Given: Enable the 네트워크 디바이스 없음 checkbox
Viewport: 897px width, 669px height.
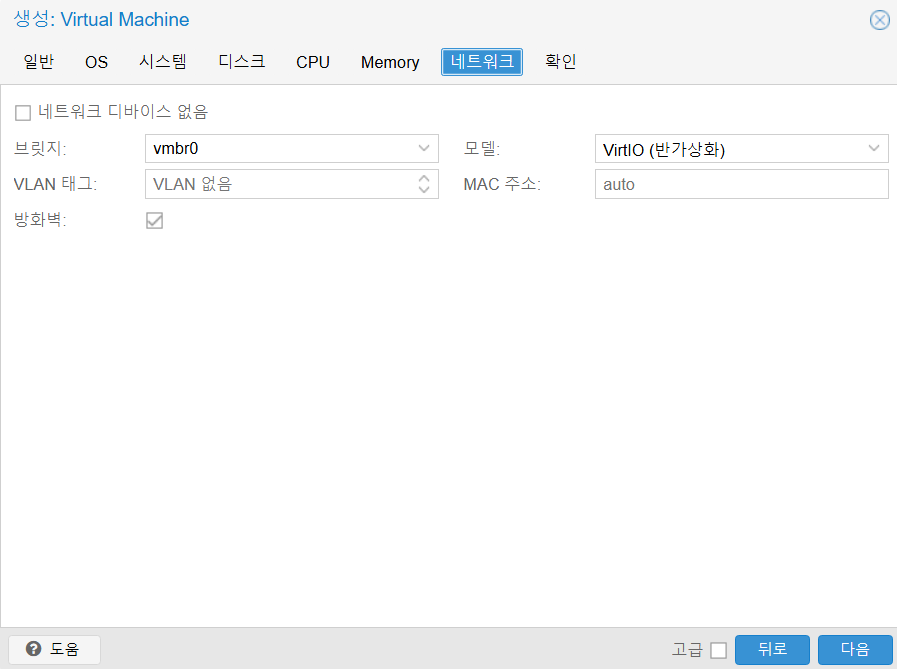Looking at the screenshot, I should point(23,113).
